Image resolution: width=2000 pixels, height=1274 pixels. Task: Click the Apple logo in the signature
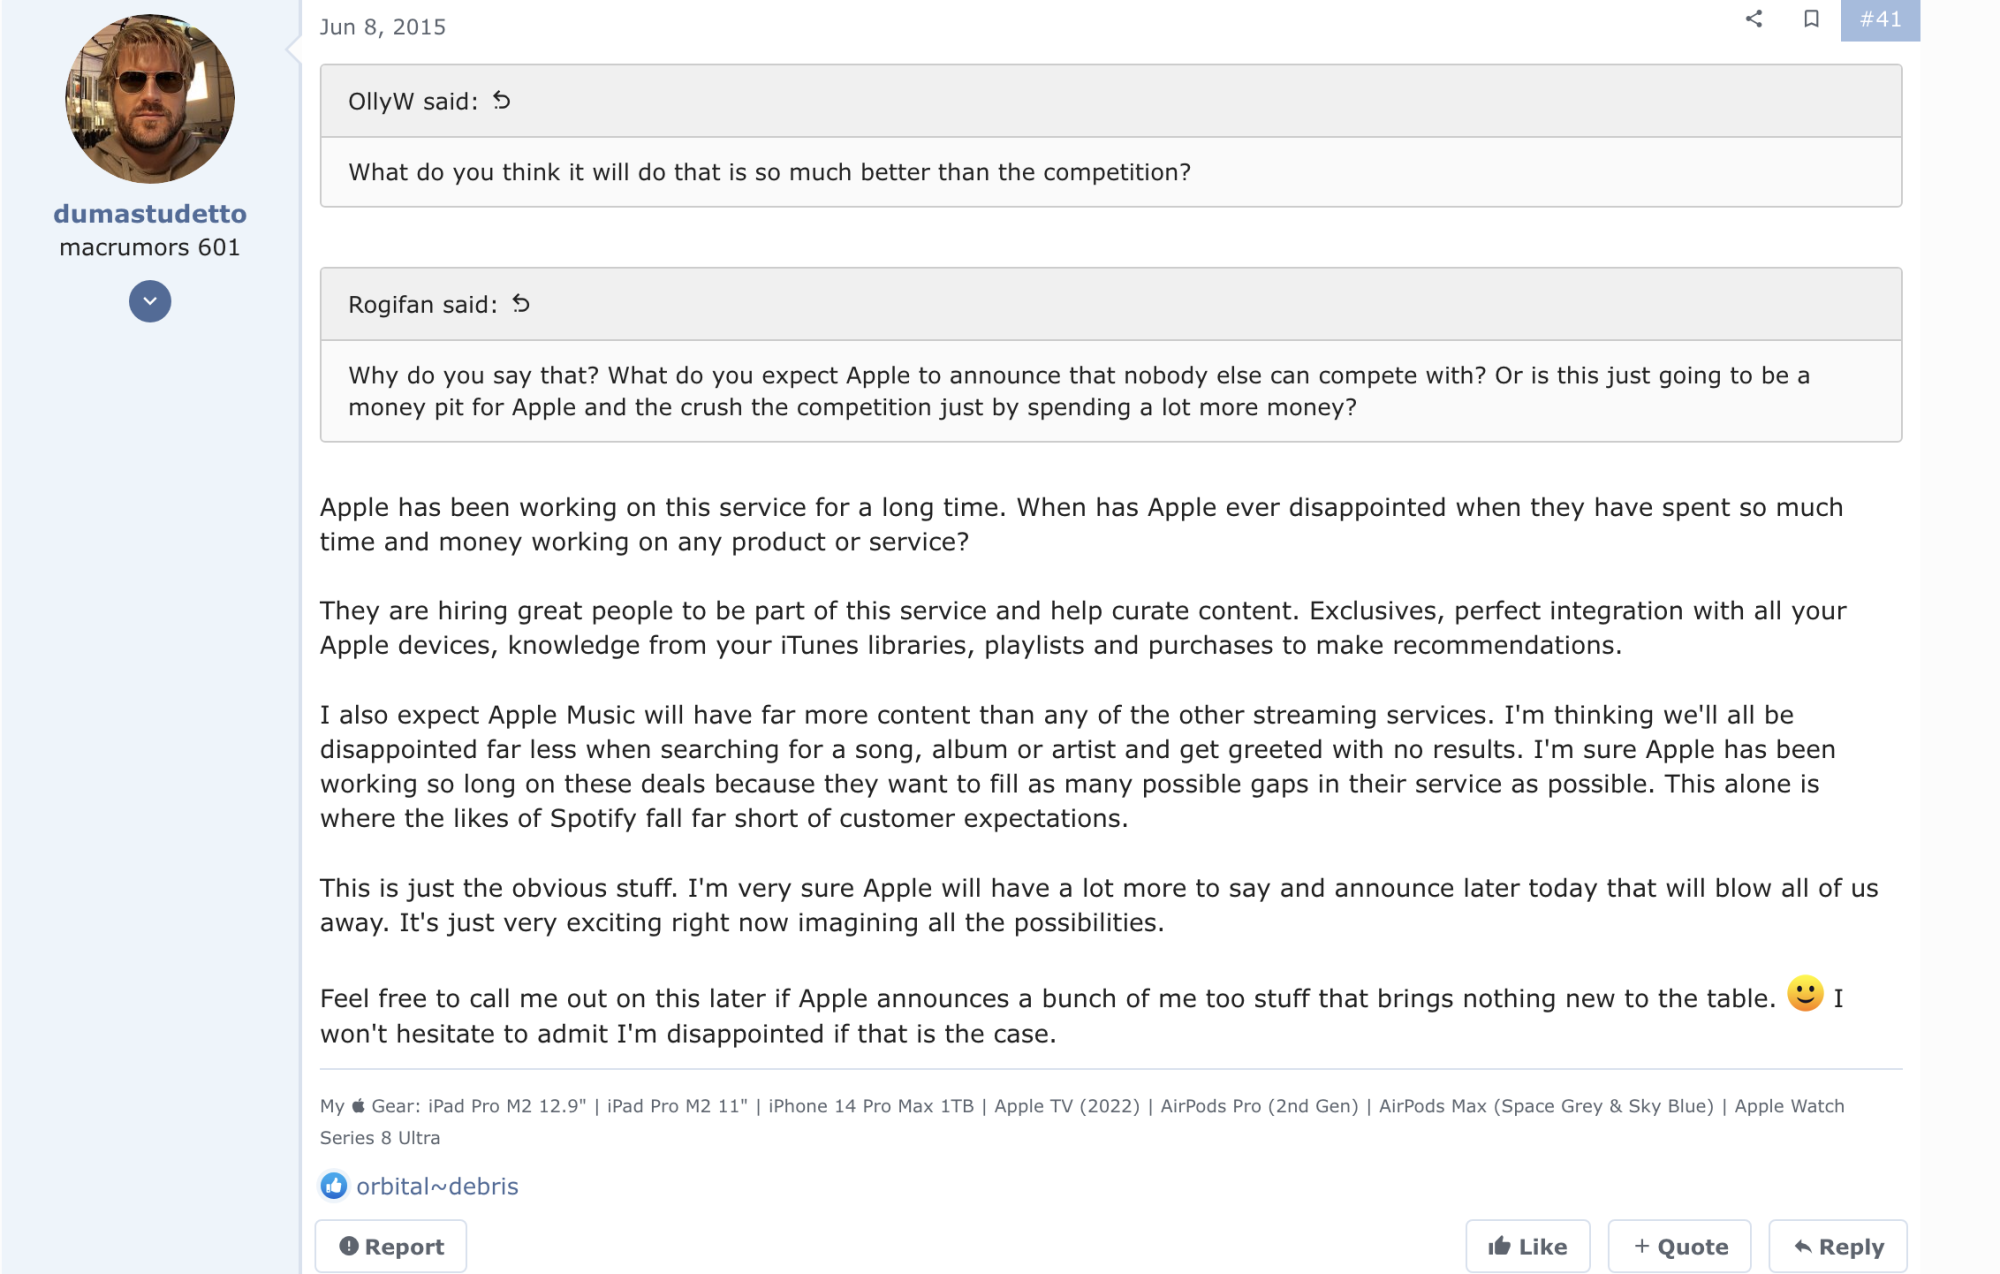358,1105
